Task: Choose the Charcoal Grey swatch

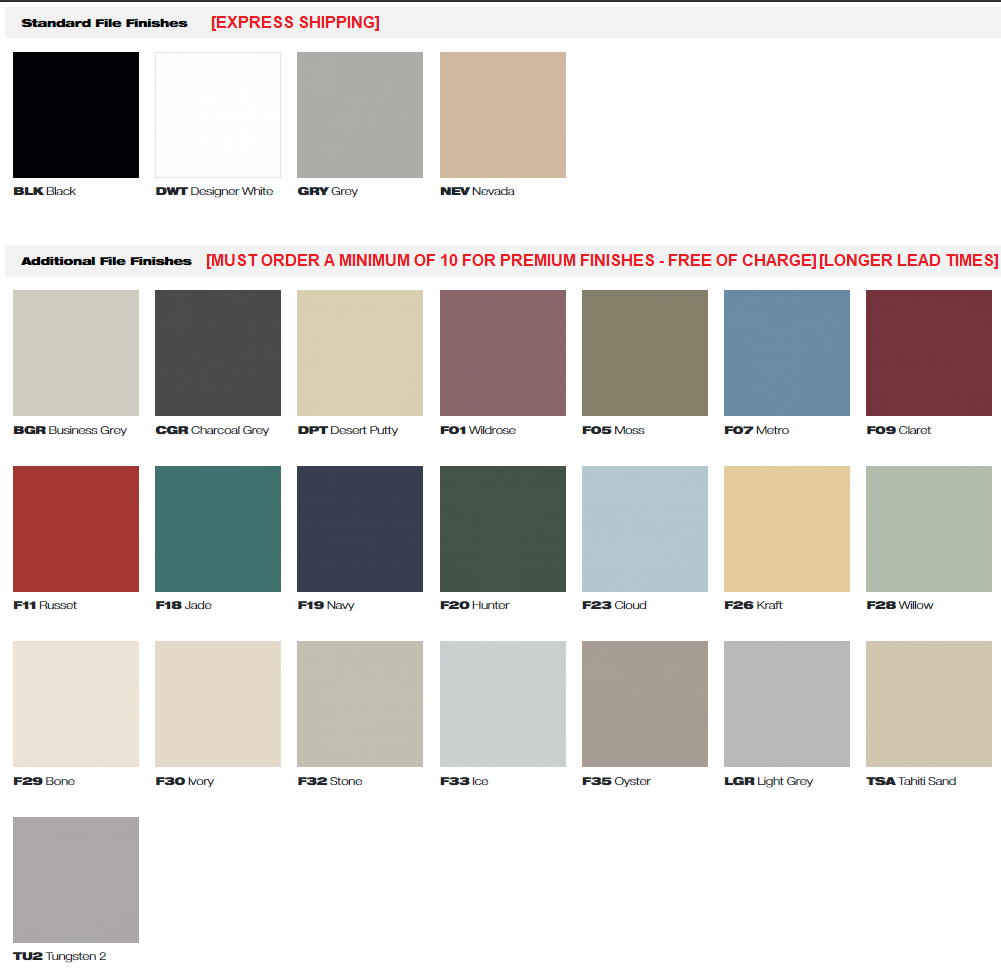Action: click(218, 353)
